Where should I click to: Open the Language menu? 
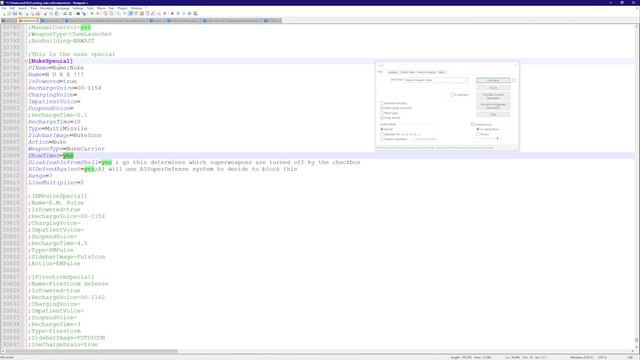tap(62, 8)
